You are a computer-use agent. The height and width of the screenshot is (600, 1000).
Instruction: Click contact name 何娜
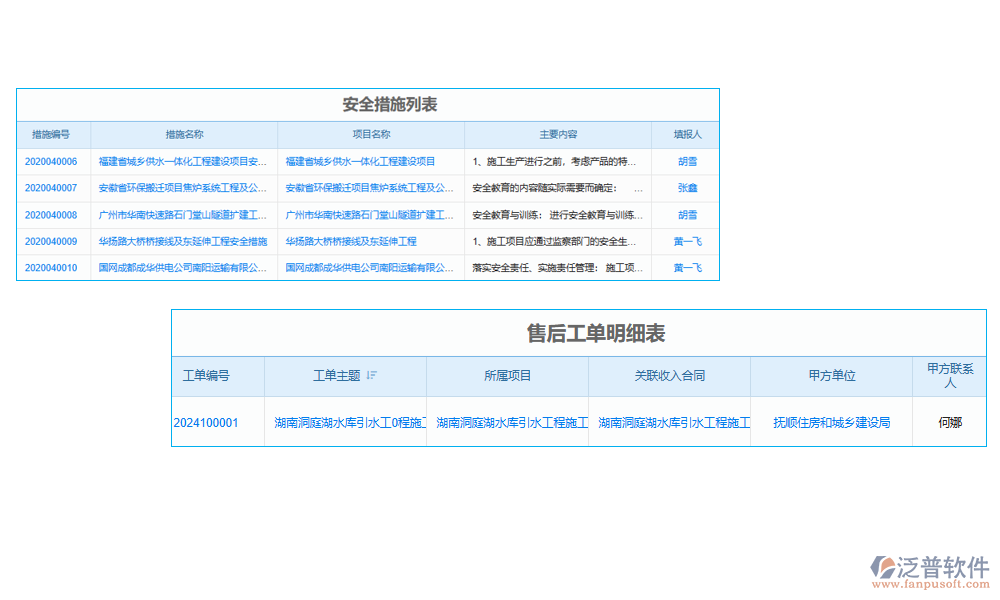coord(949,423)
